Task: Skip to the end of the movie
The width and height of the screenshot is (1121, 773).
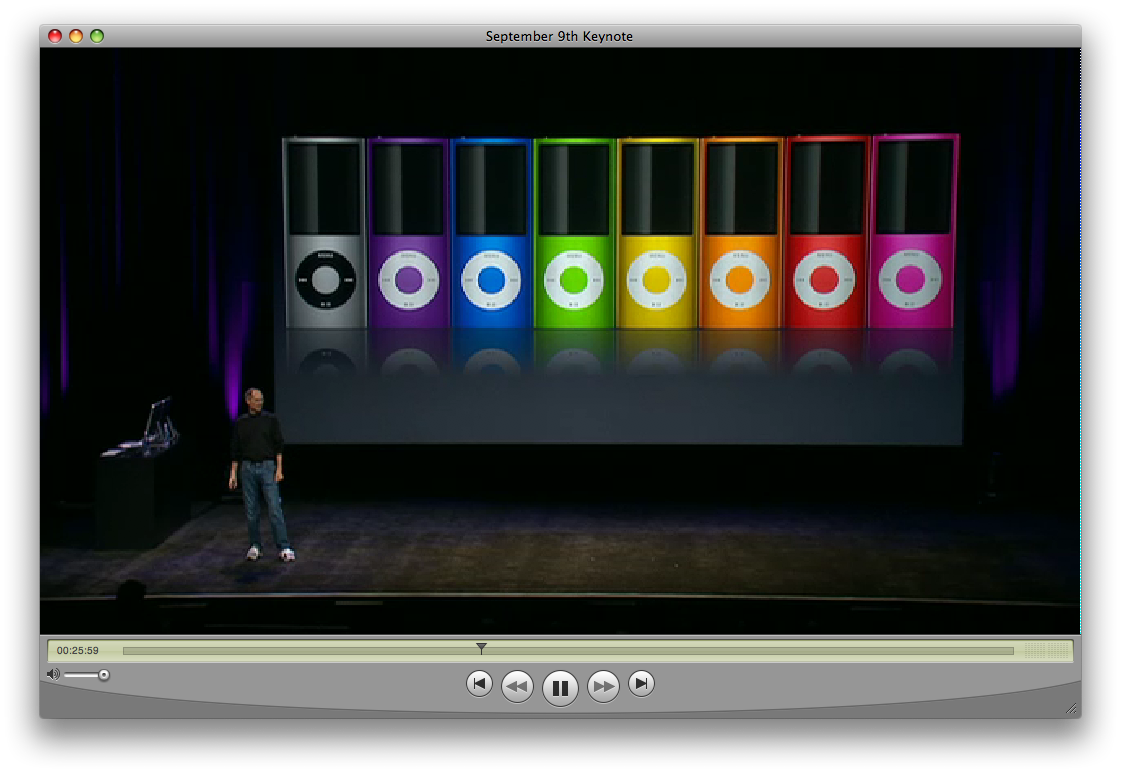Action: click(641, 684)
